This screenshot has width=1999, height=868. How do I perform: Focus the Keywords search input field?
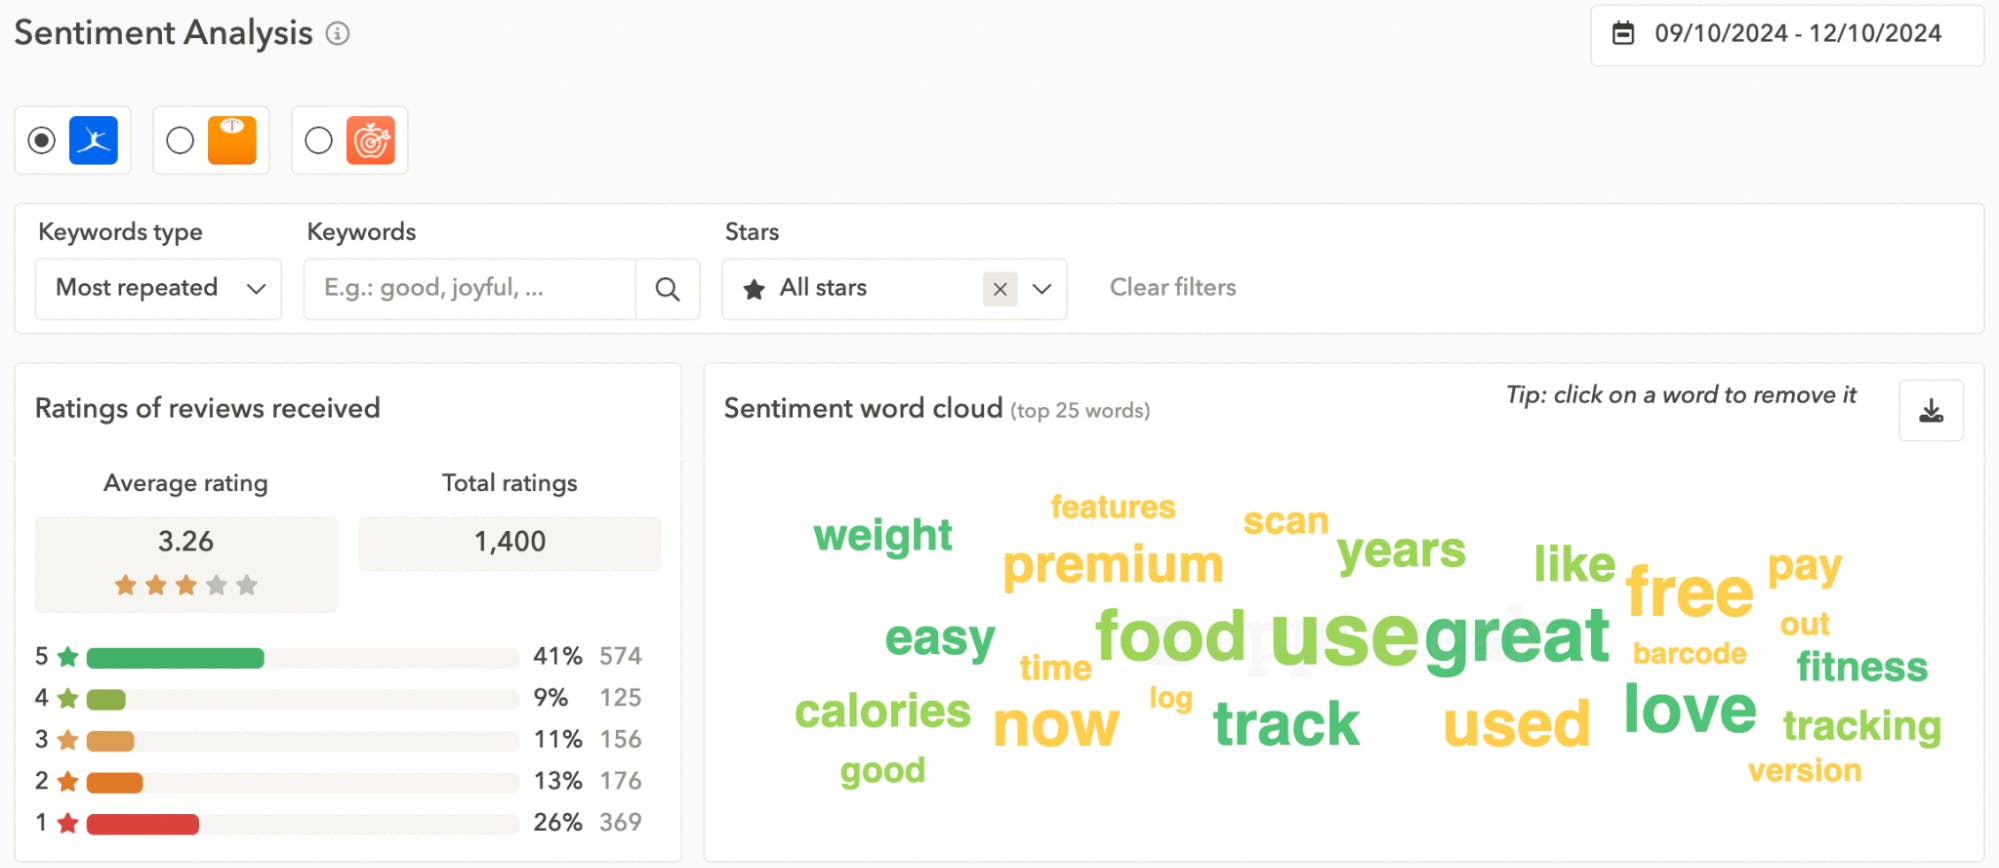click(470, 289)
